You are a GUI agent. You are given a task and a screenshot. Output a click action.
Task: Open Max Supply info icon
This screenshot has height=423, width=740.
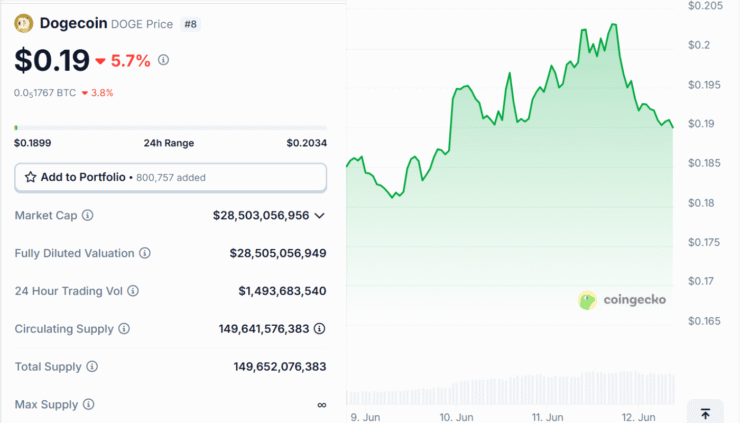pyautogui.click(x=89, y=404)
